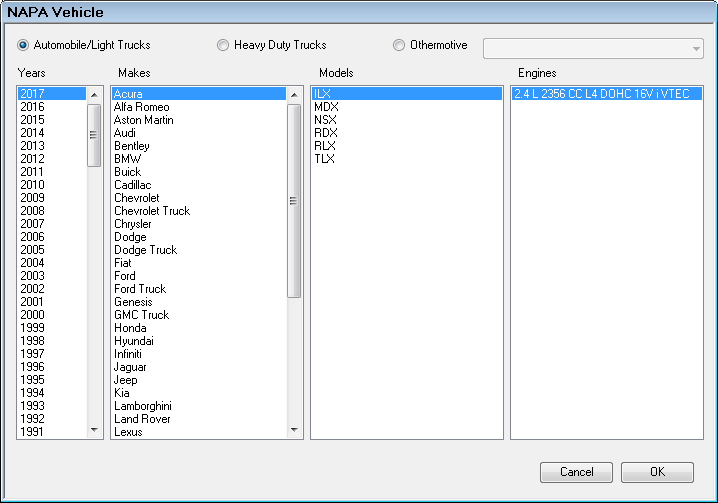Select the Othermotive radio button
The image size is (718, 503).
pos(399,46)
